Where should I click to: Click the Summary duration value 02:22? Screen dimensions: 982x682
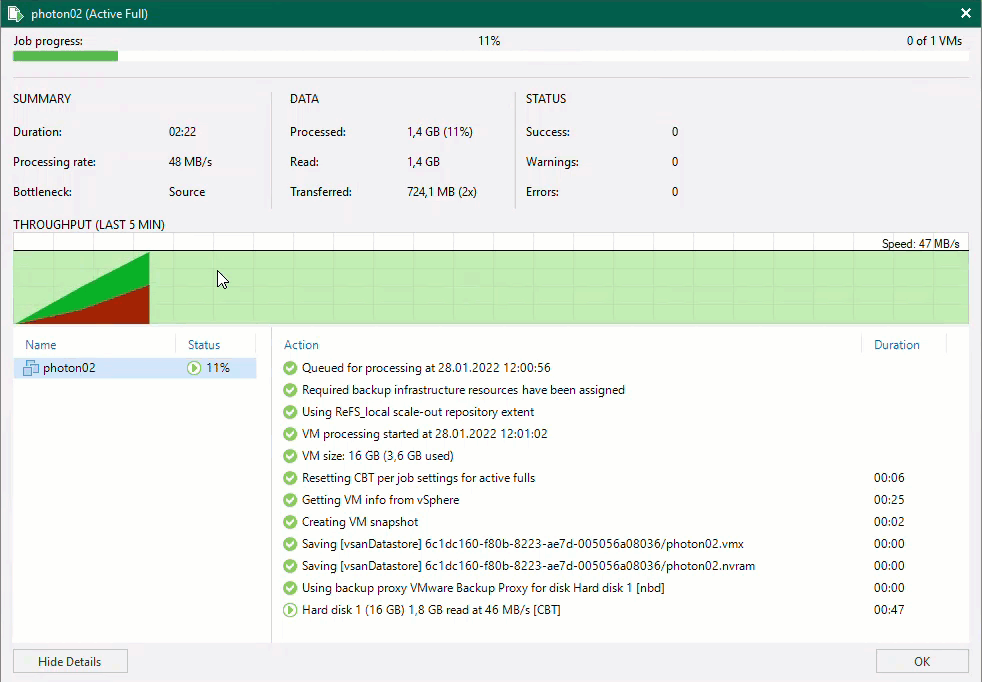coord(182,132)
